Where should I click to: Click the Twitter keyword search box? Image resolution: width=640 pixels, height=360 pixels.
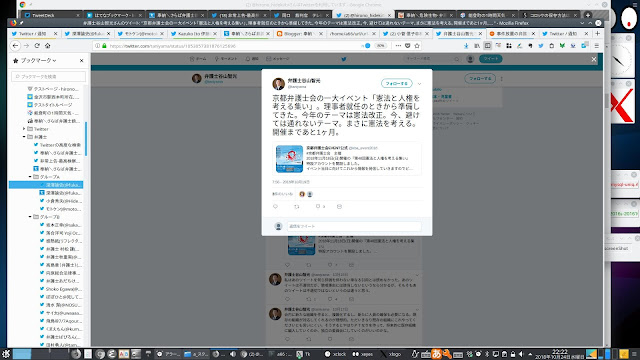[432, 59]
